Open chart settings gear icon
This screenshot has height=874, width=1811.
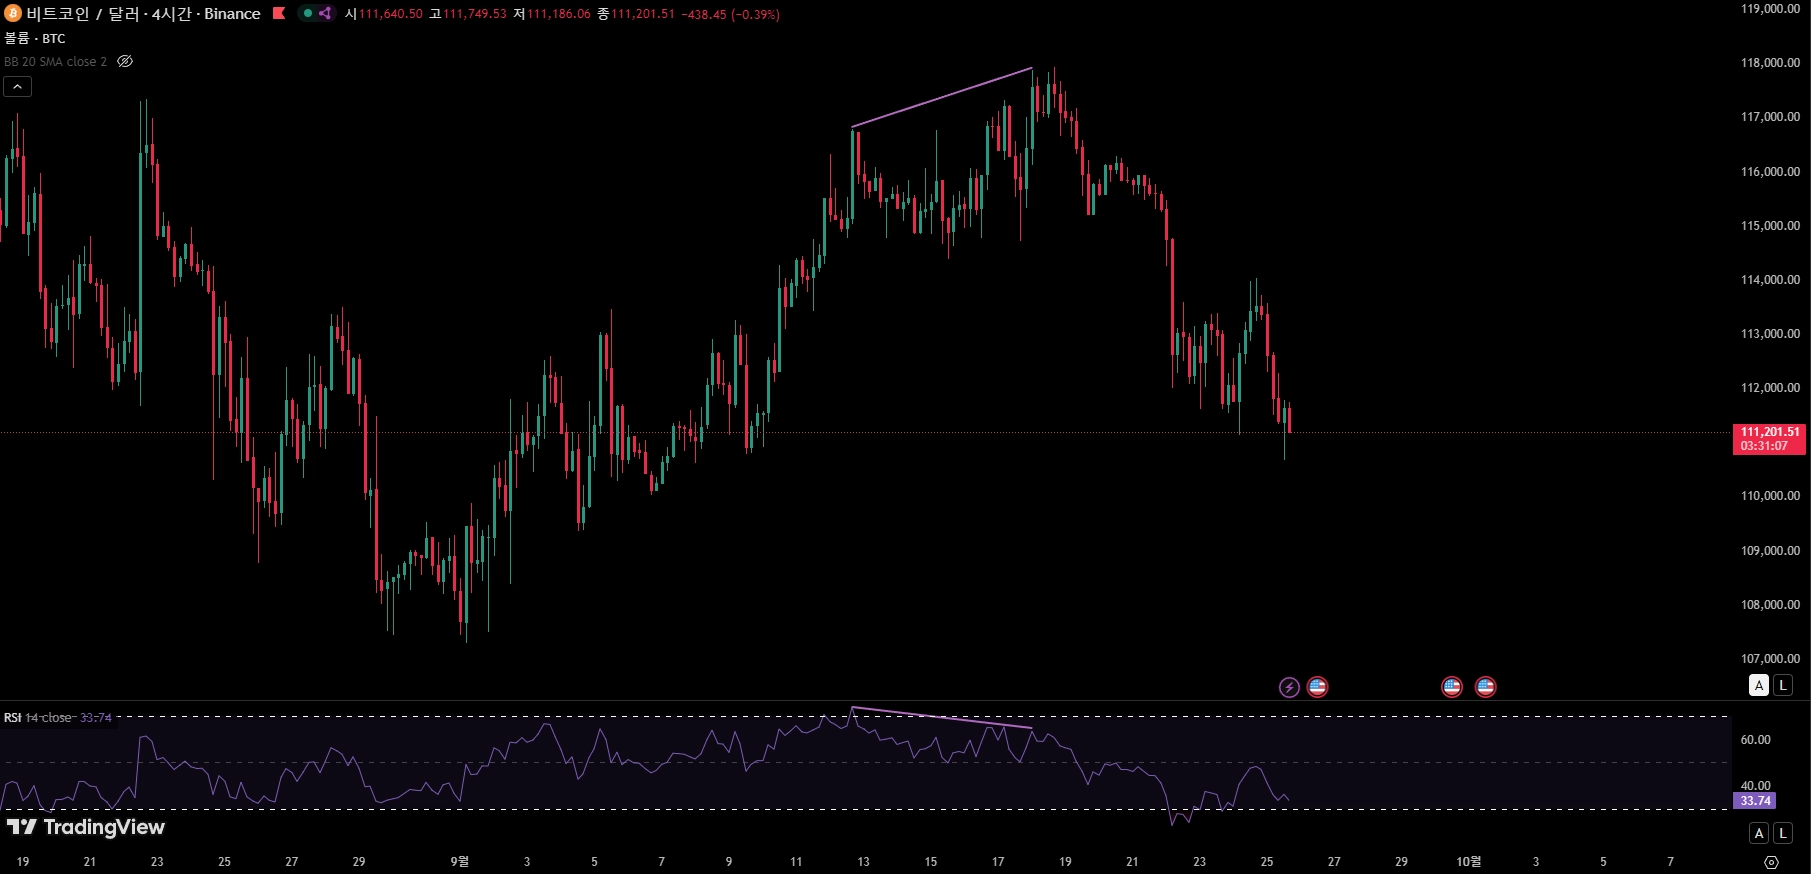click(1771, 862)
